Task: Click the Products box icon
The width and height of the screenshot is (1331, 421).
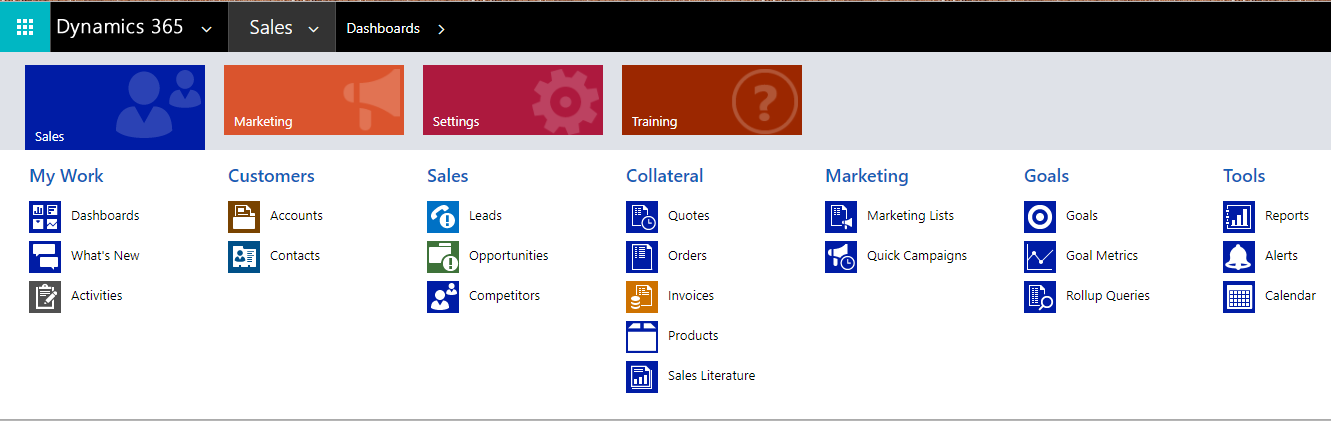Action: coord(642,336)
